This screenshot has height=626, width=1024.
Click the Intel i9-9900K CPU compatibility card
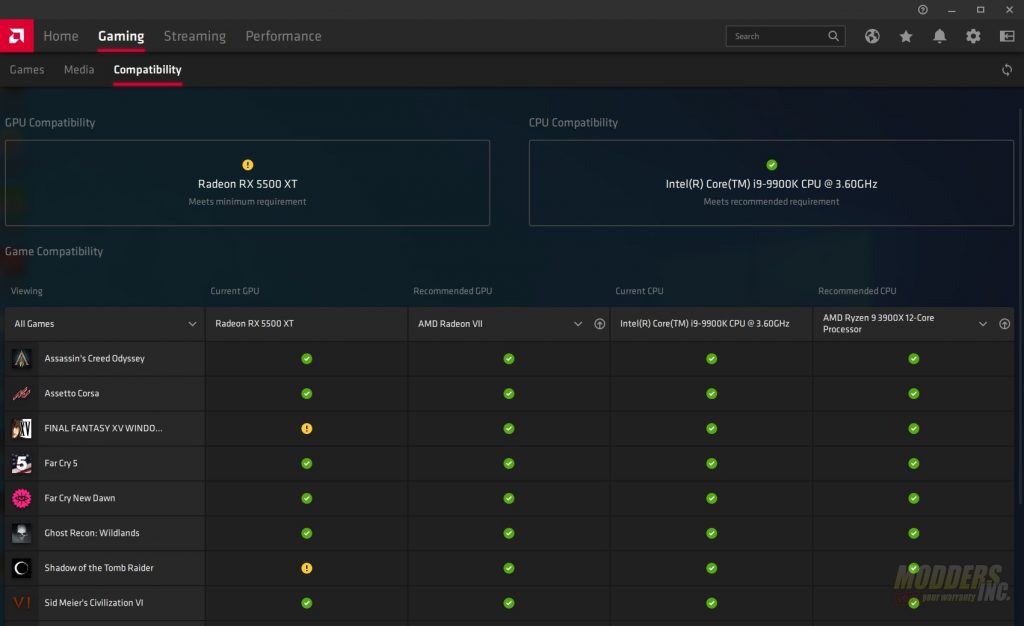(x=771, y=183)
